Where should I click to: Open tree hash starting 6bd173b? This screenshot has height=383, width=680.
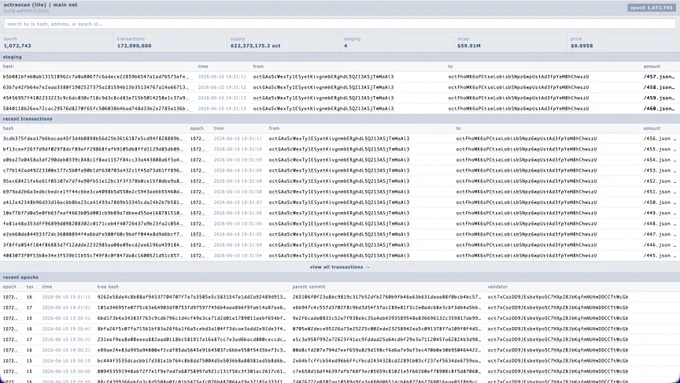coord(192,318)
